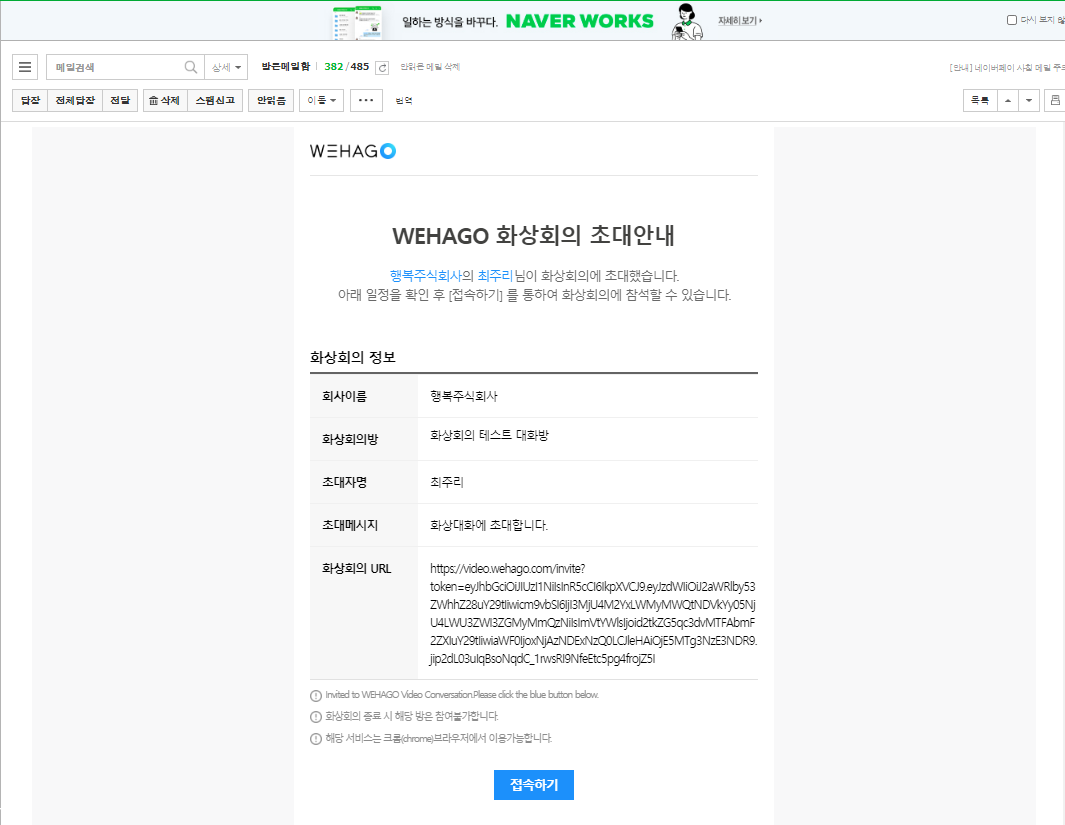
Task: Tick the '다시 보지 않기' banner checkbox
Action: point(1011,20)
